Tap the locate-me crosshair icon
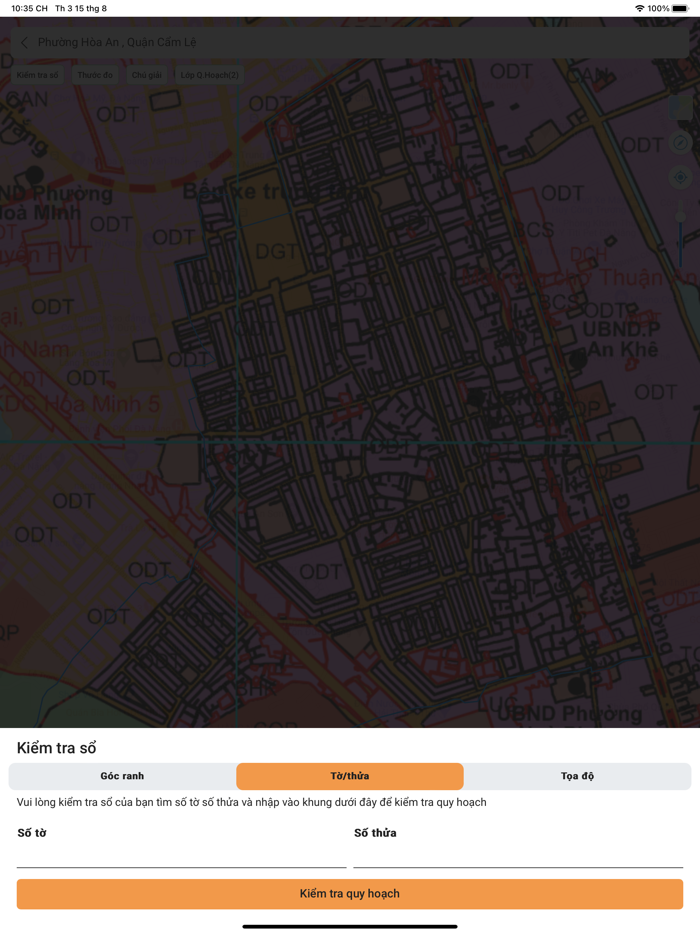This screenshot has height=934, width=700. click(x=680, y=178)
